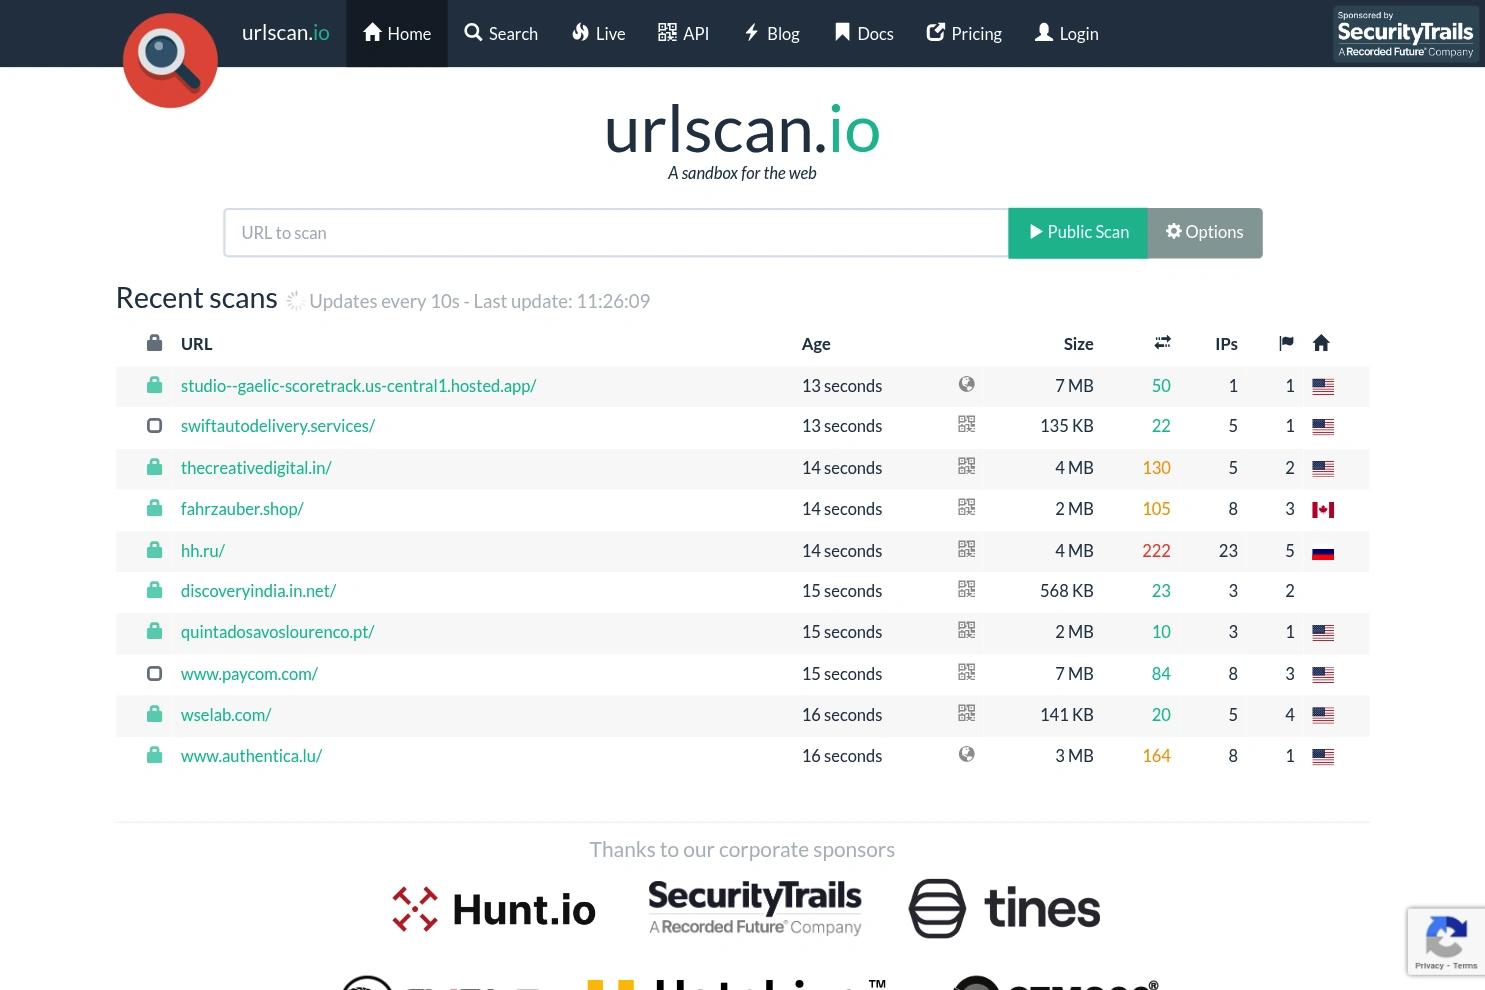The image size is (1485, 990).
Task: Click the "Recent scans" heading
Action: 197,298
